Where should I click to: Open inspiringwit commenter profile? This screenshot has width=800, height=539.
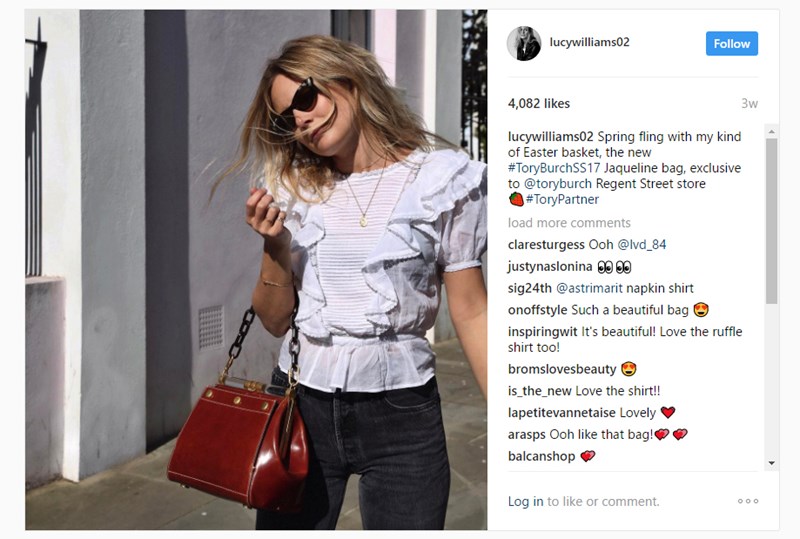click(542, 332)
